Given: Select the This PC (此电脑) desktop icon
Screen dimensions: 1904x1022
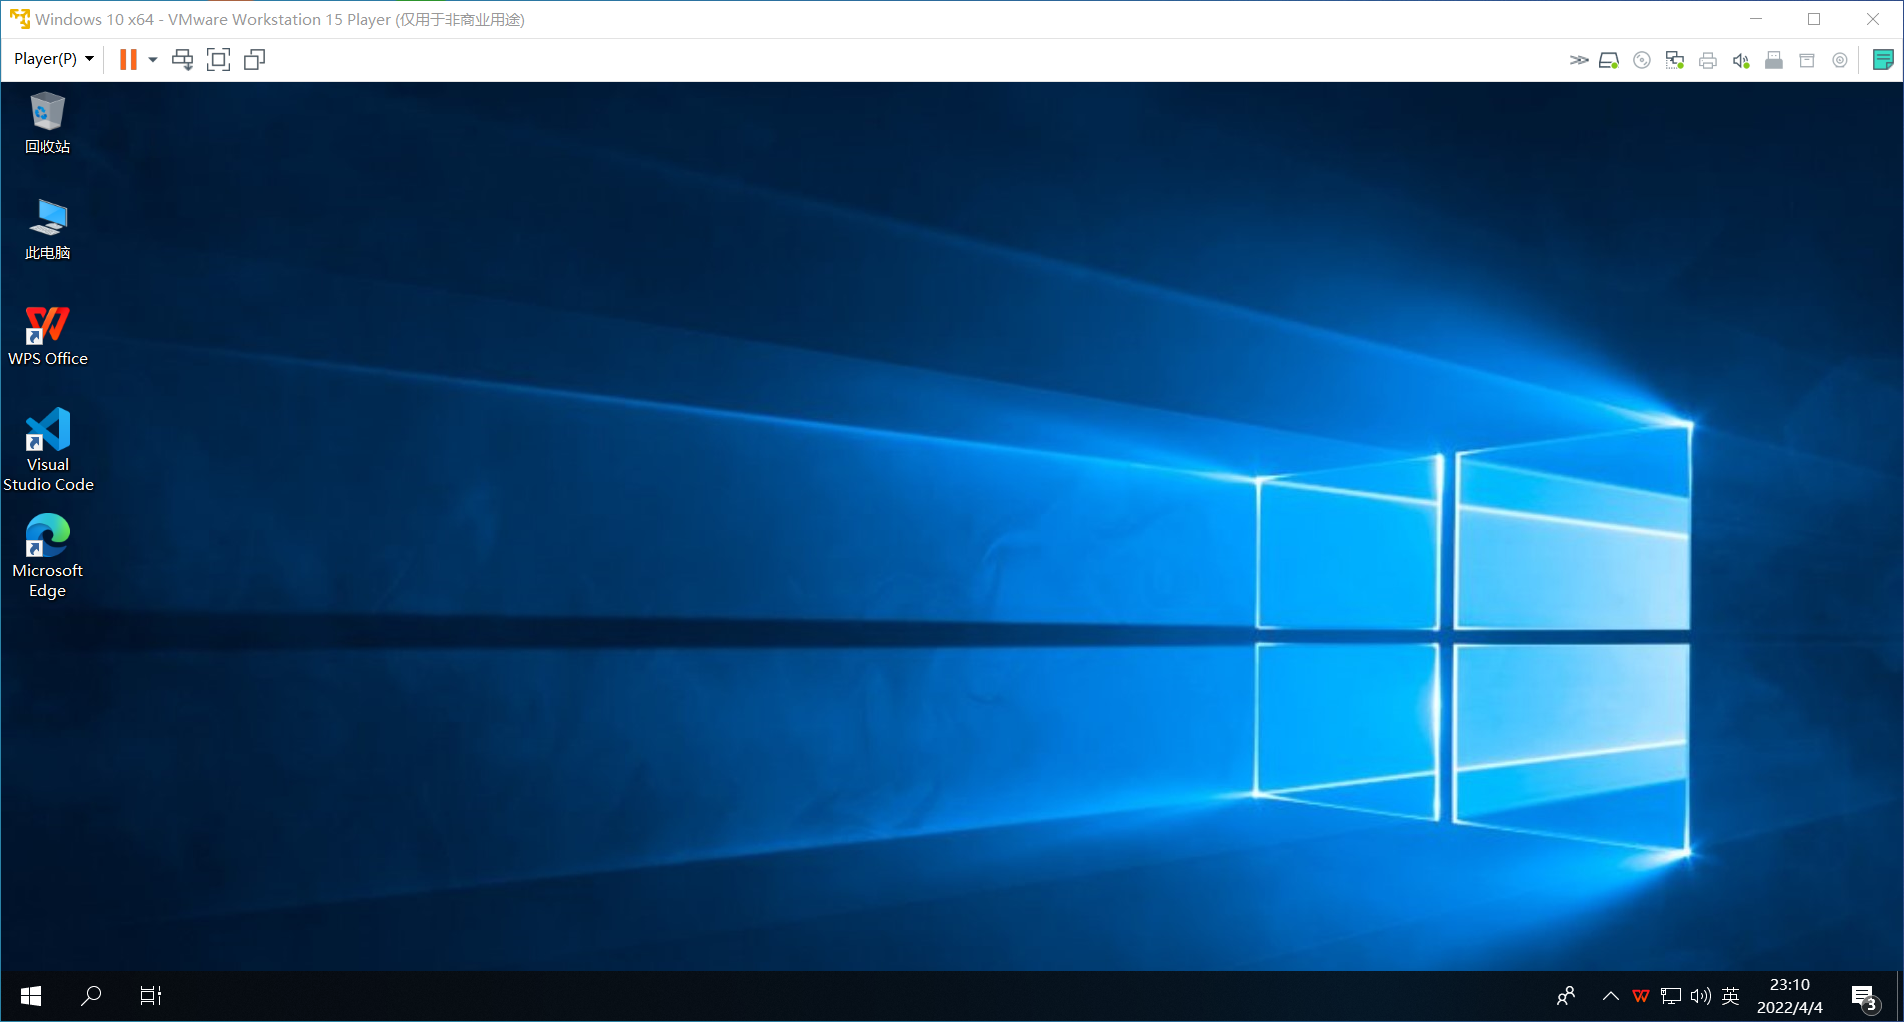Looking at the screenshot, I should coord(47,229).
